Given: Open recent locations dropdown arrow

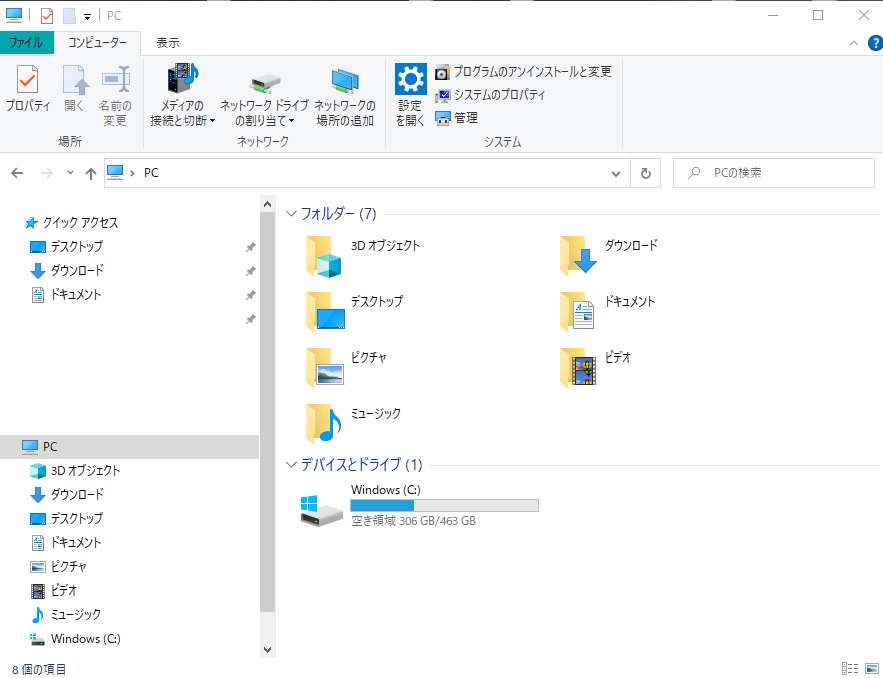Looking at the screenshot, I should [x=70, y=173].
